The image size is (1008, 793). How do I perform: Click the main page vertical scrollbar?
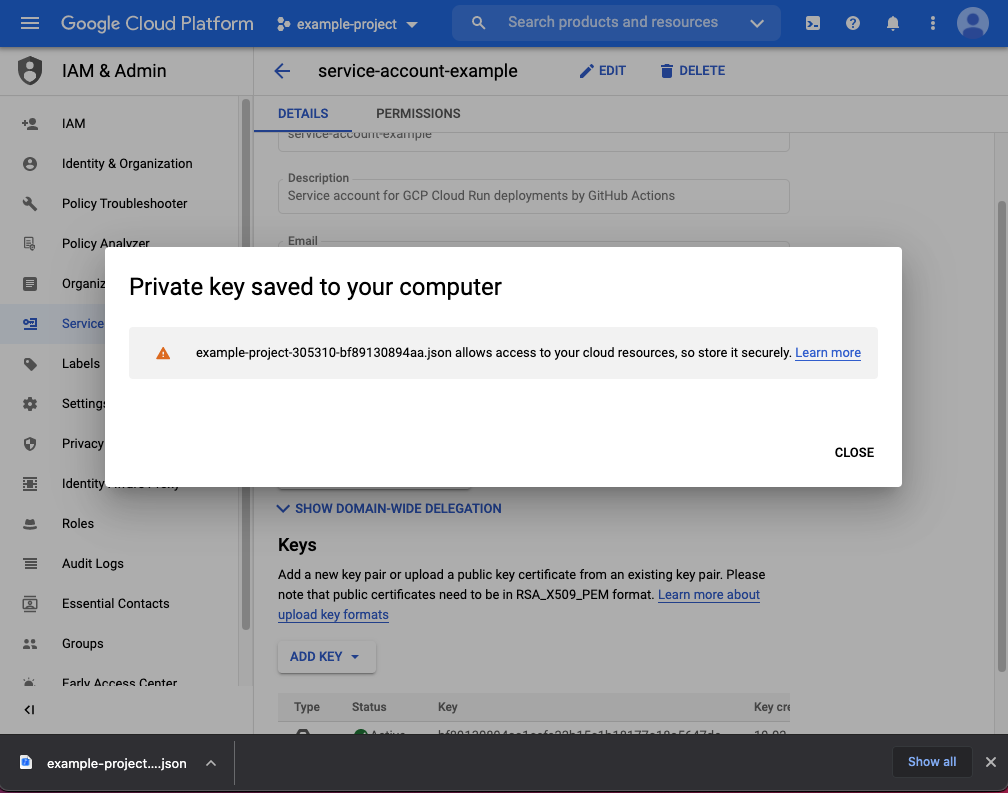[x=1002, y=437]
